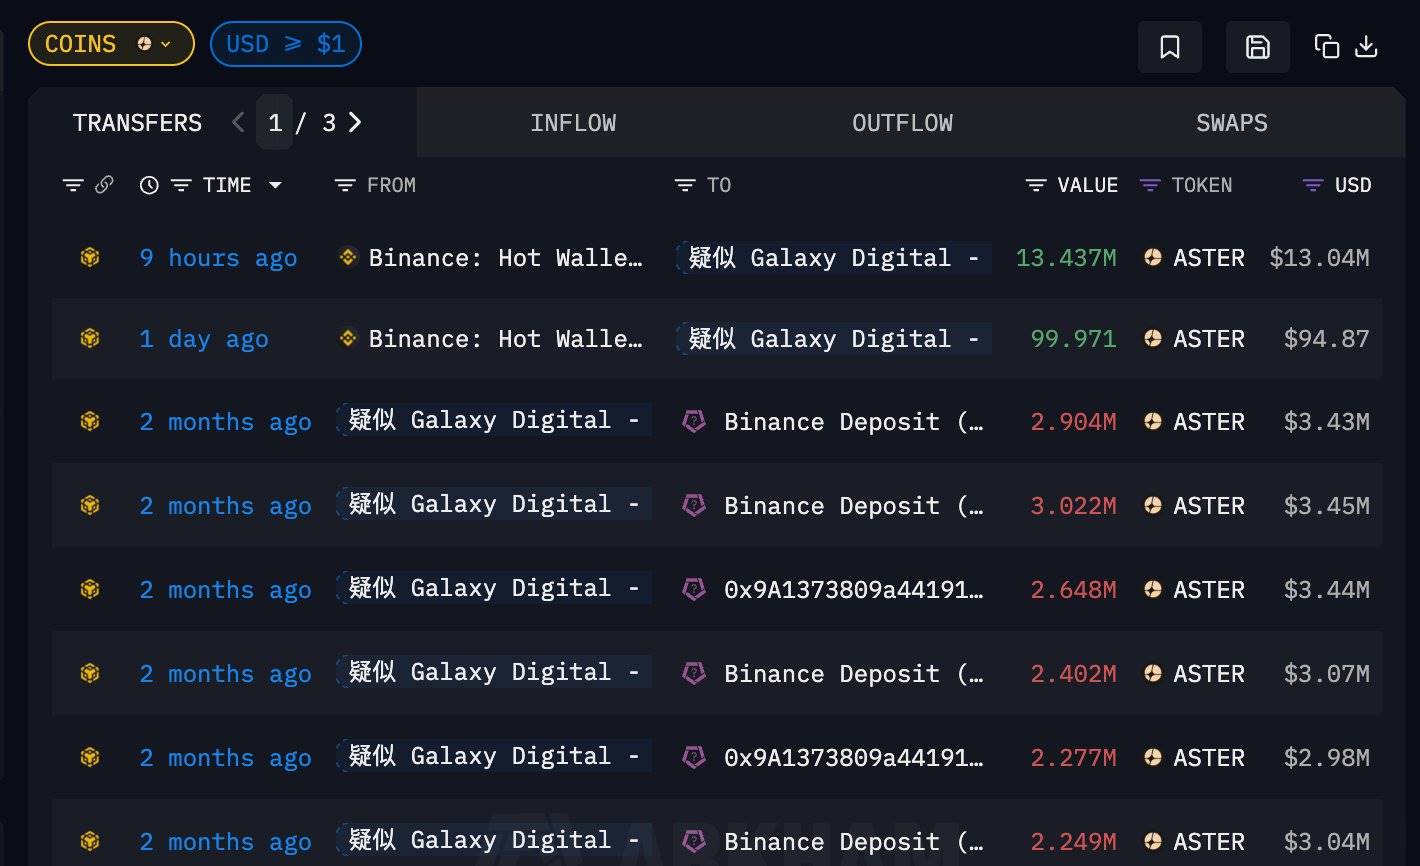Image resolution: width=1420 pixels, height=866 pixels.
Task: Toggle TIME column sort arrow
Action: [x=275, y=185]
